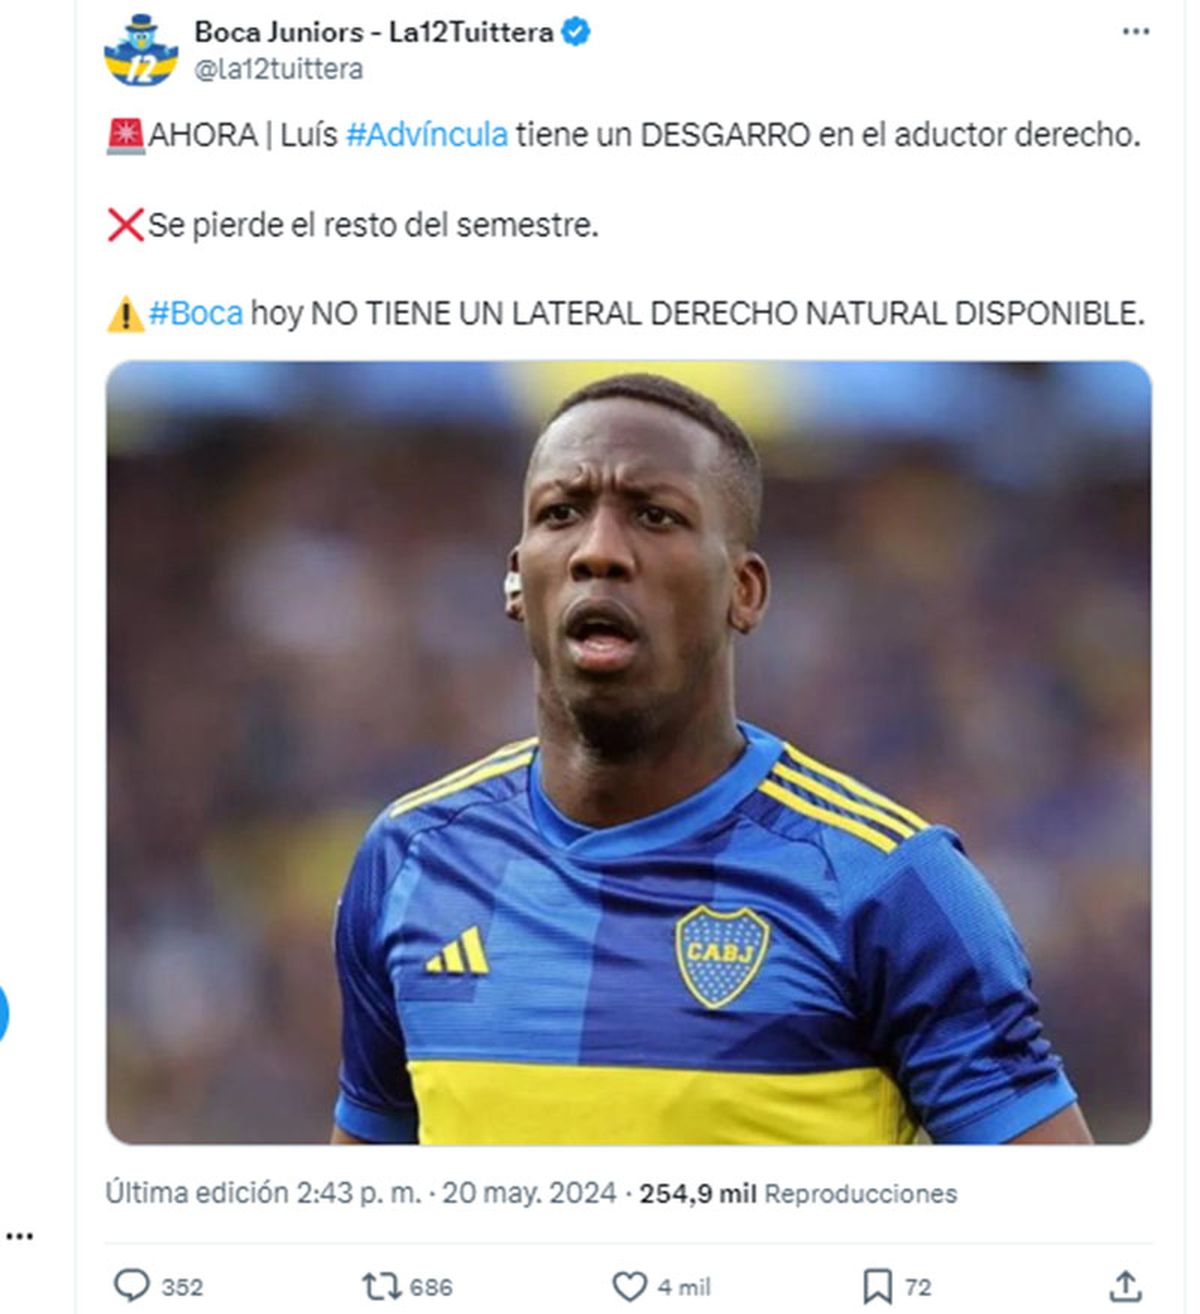The image size is (1200, 1314).
Task: Click the 72 bookmarks count
Action: 918,1287
